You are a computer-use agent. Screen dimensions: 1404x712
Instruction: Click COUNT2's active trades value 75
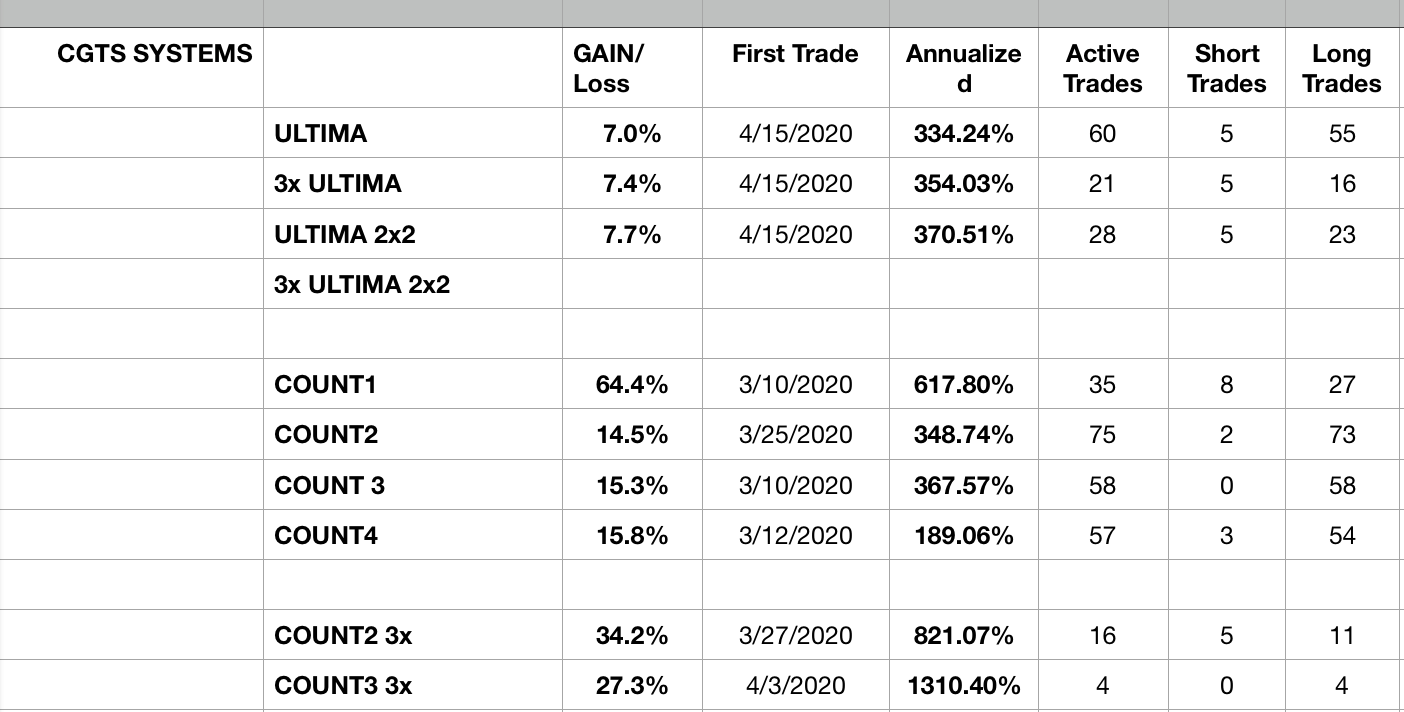coord(1102,435)
